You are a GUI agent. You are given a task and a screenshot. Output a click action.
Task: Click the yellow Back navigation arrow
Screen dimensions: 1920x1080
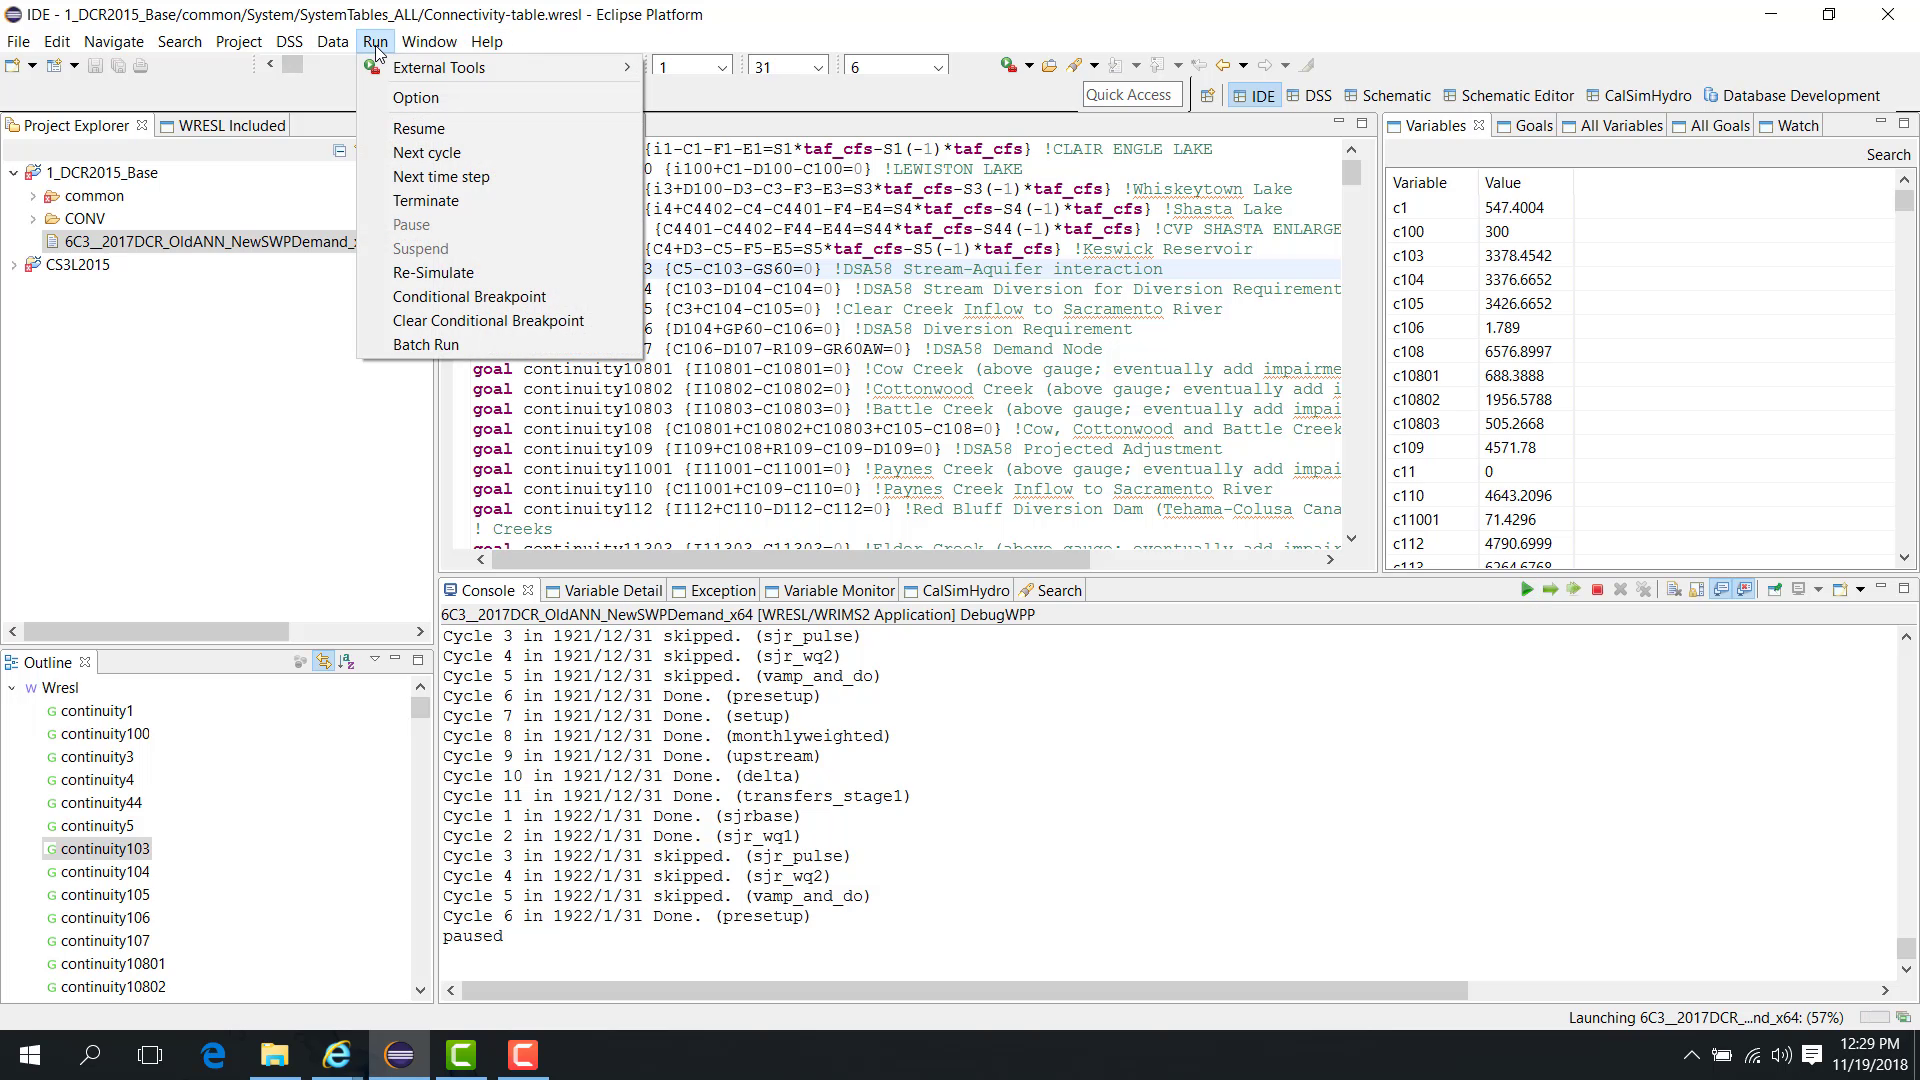pyautogui.click(x=1222, y=66)
